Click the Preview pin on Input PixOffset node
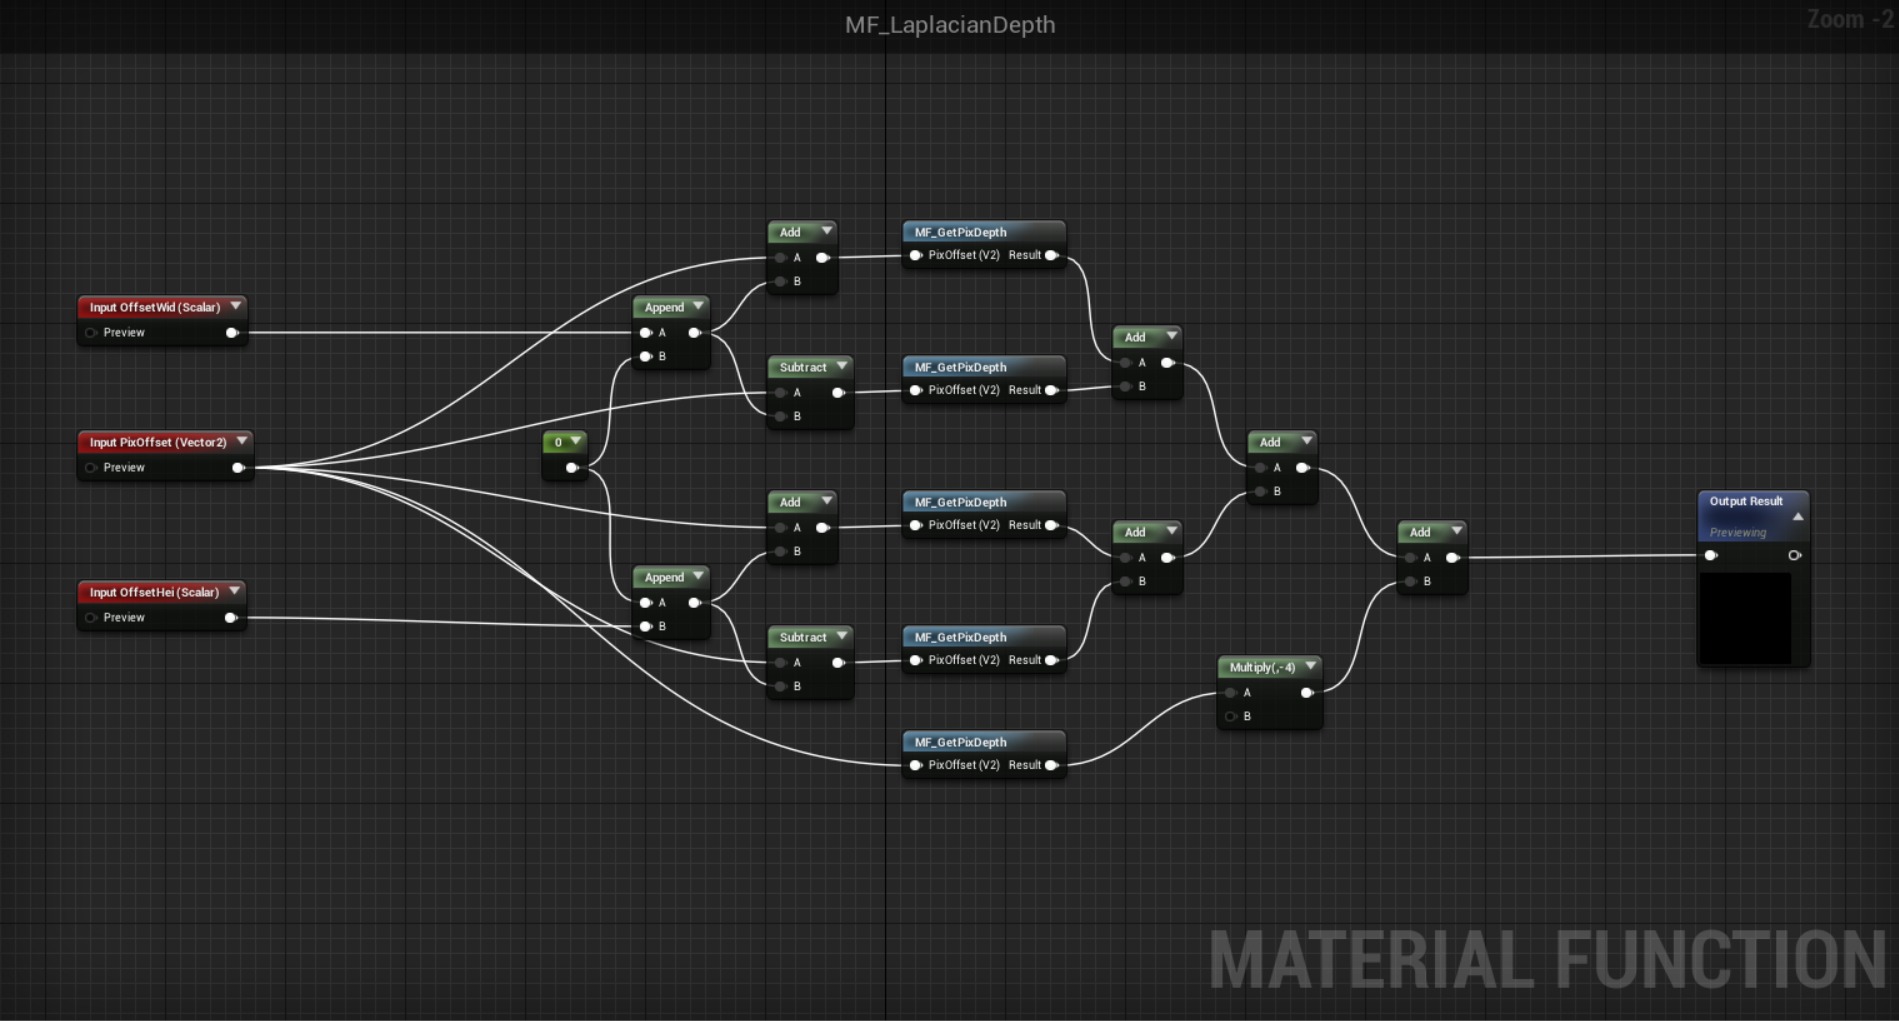 91,468
